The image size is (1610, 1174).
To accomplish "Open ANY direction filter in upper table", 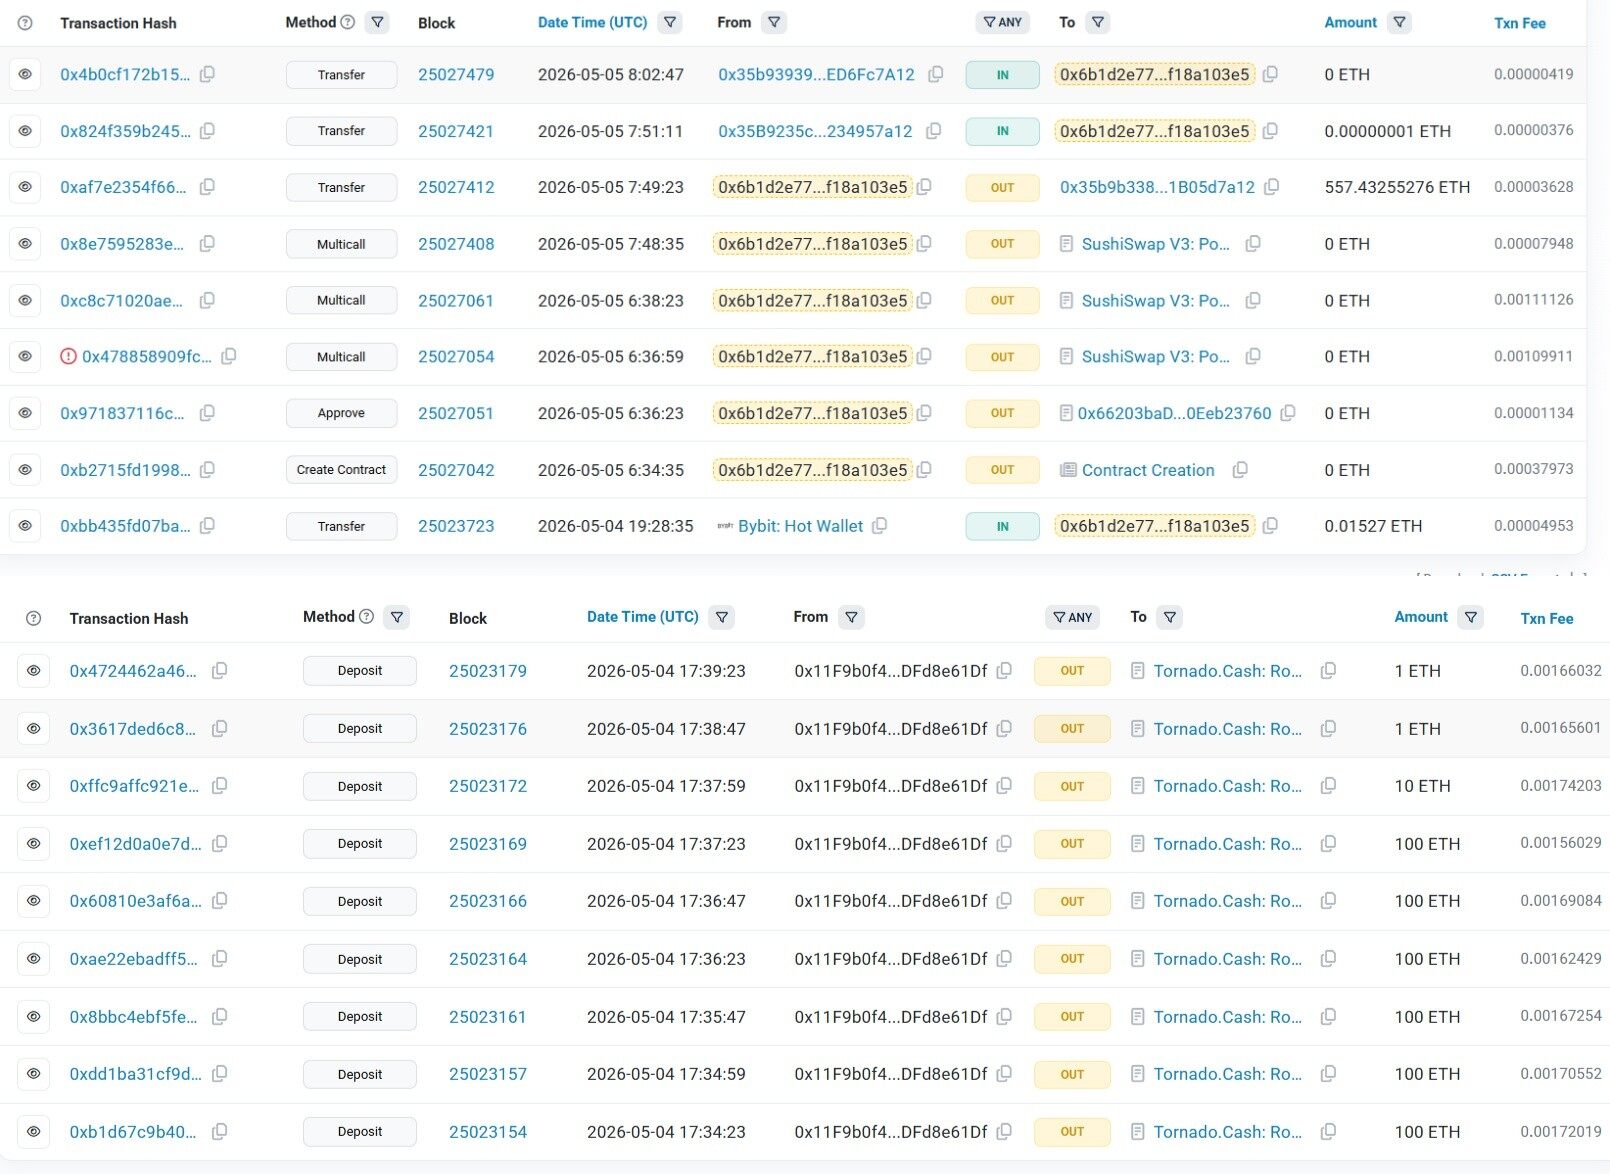I will (1002, 22).
